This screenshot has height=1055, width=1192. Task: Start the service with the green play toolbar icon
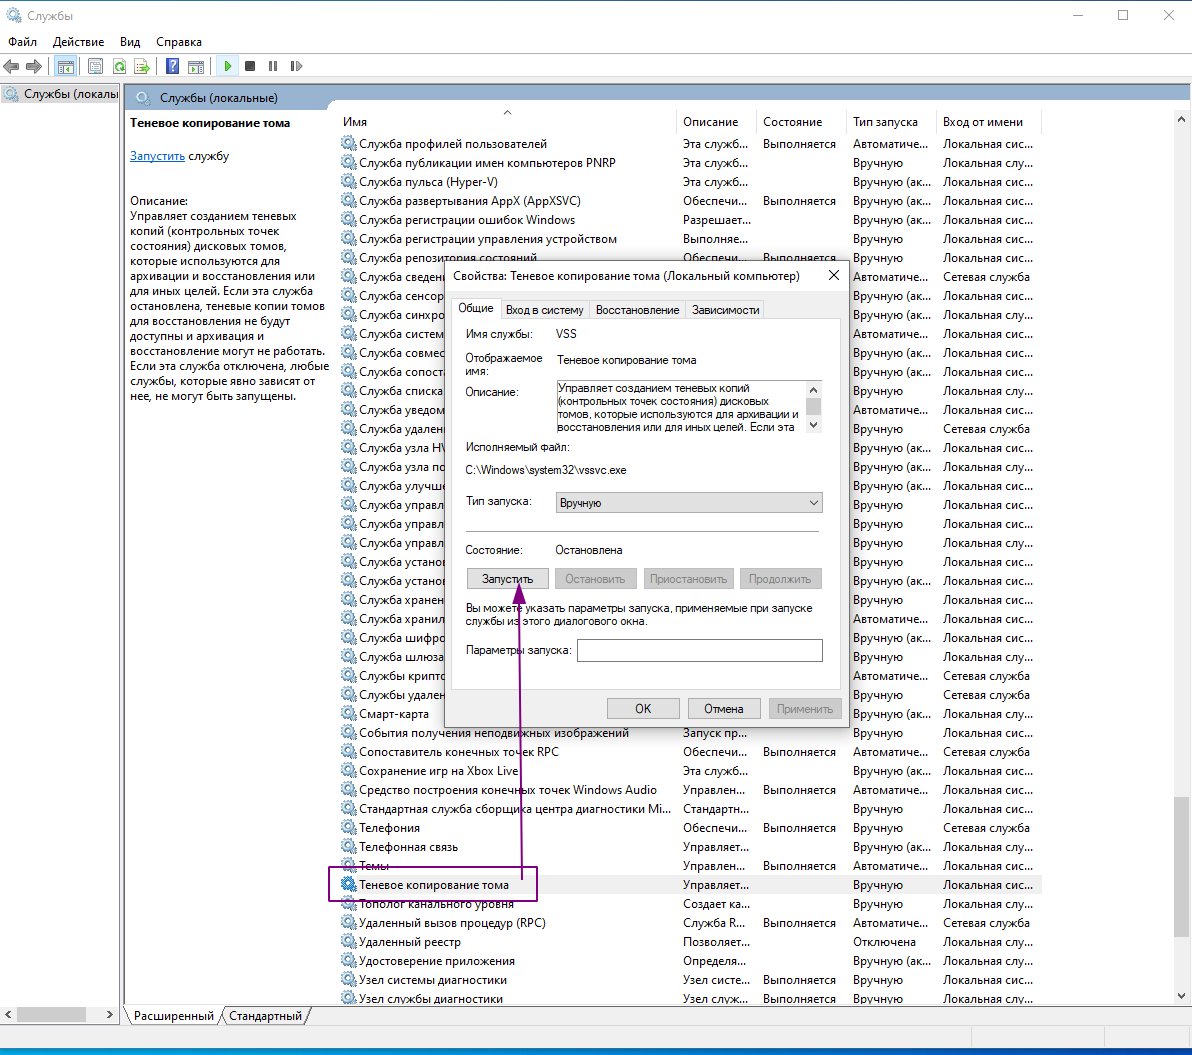pyautogui.click(x=227, y=67)
